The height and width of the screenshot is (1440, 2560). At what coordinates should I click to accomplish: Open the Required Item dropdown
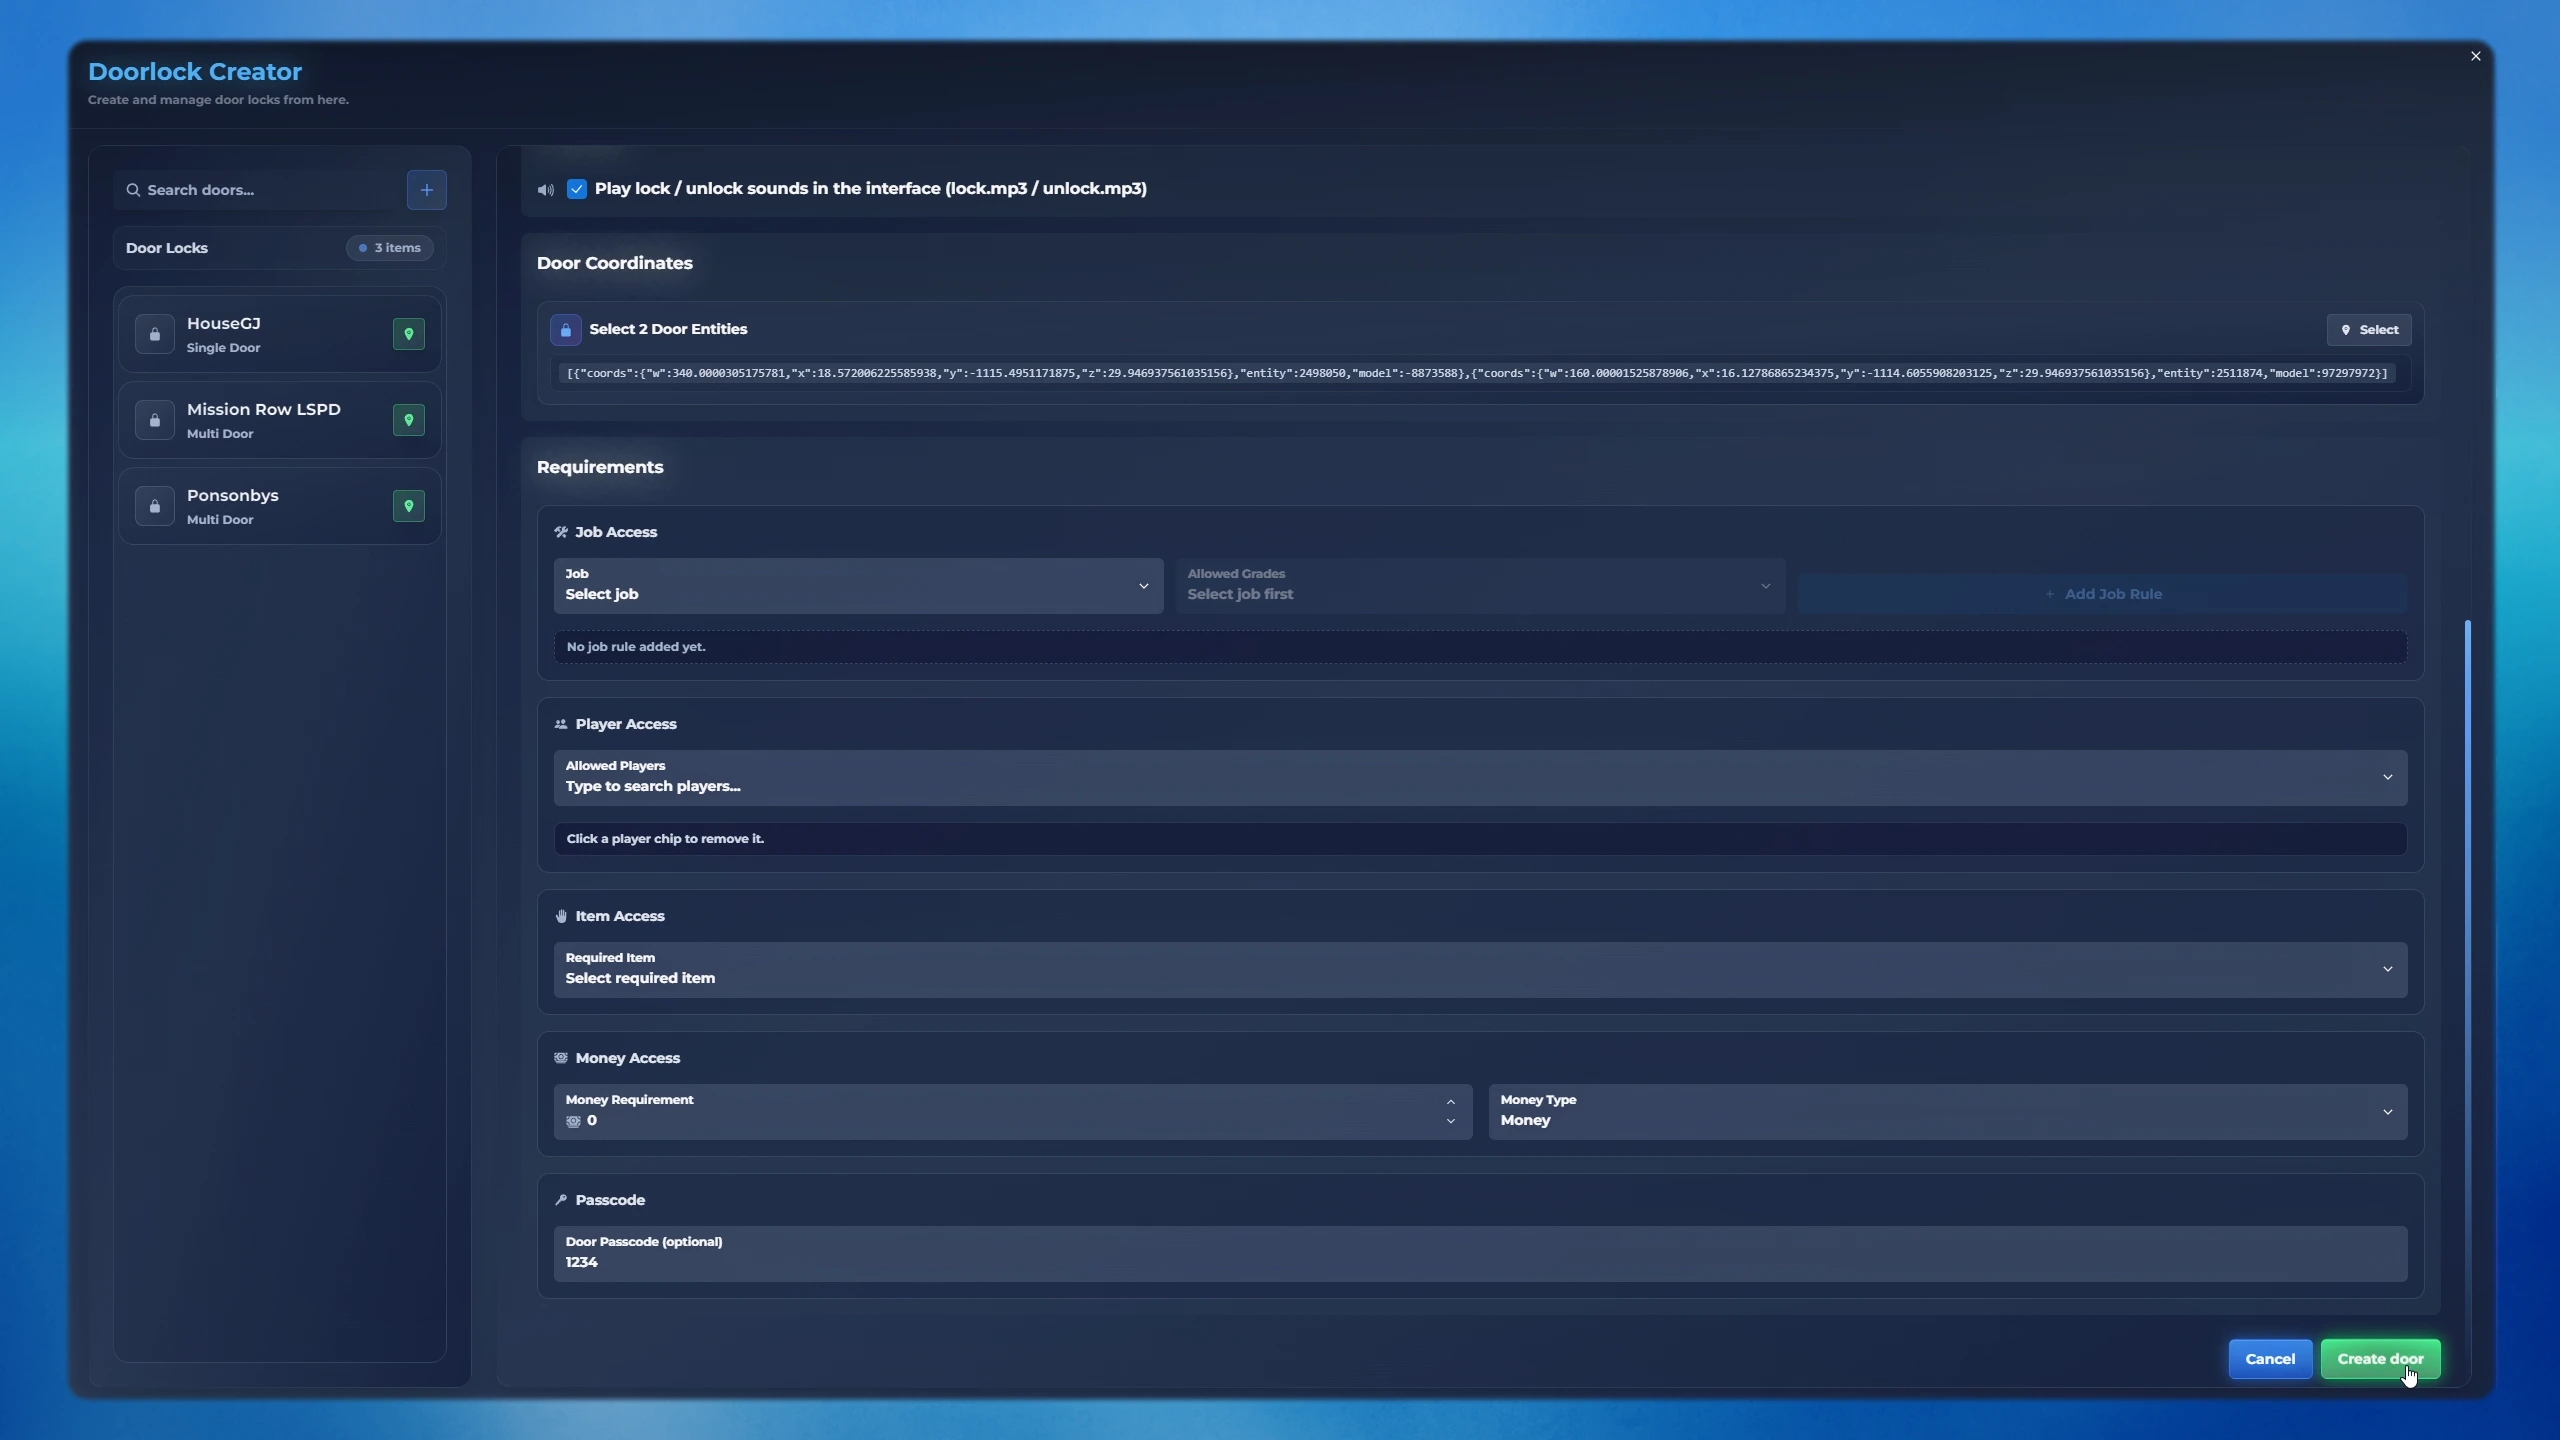click(x=1480, y=969)
